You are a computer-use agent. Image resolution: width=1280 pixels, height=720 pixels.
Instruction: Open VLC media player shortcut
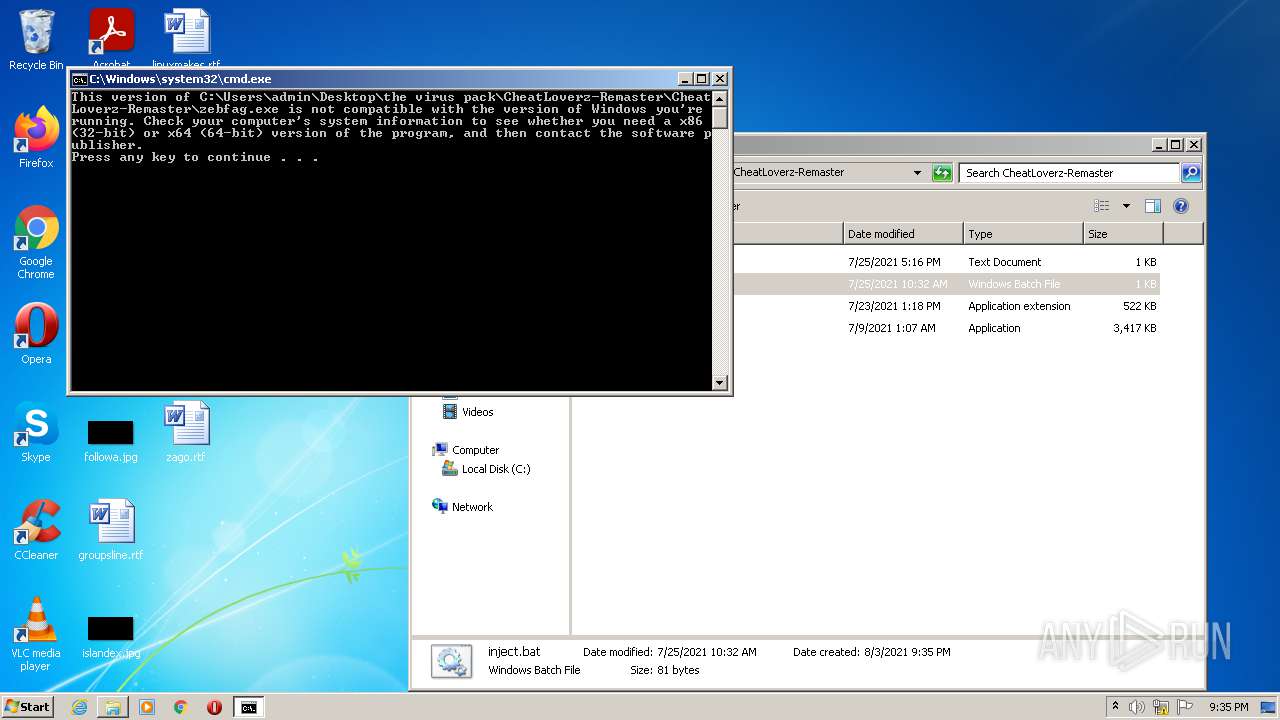(x=36, y=634)
